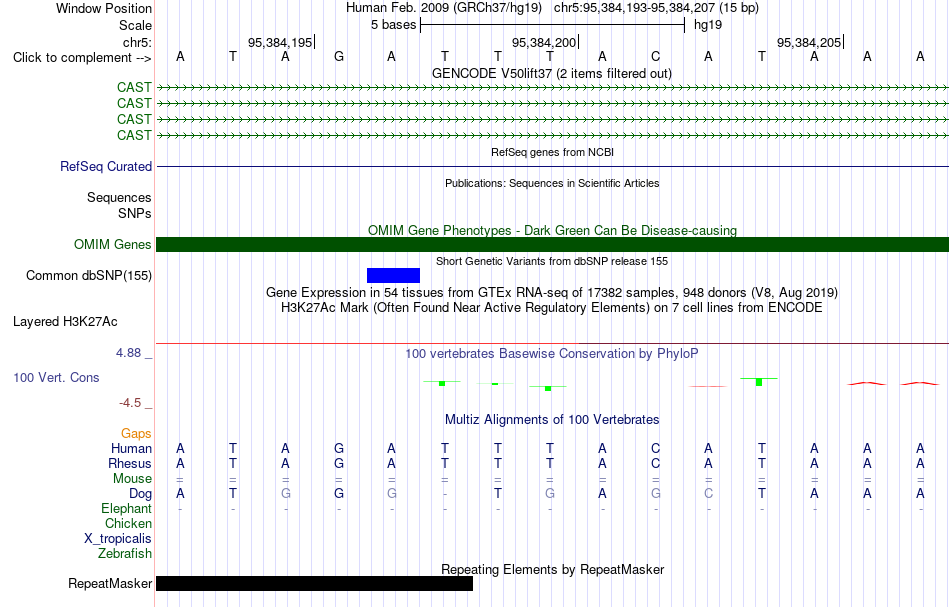Click the chr5: label in the ruler
The height and width of the screenshot is (607, 950).
[138, 42]
